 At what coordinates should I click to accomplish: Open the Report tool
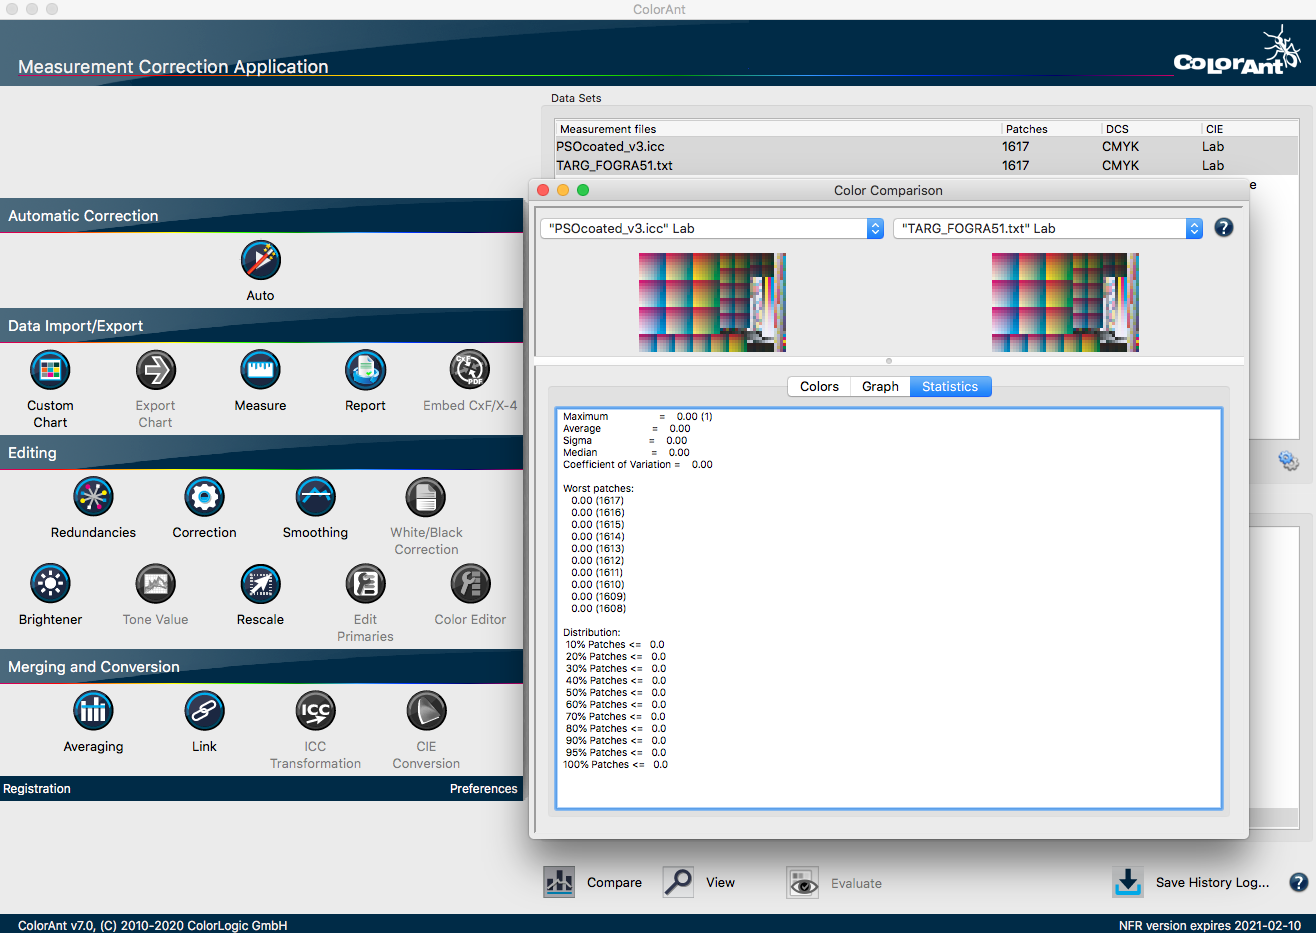coord(365,371)
